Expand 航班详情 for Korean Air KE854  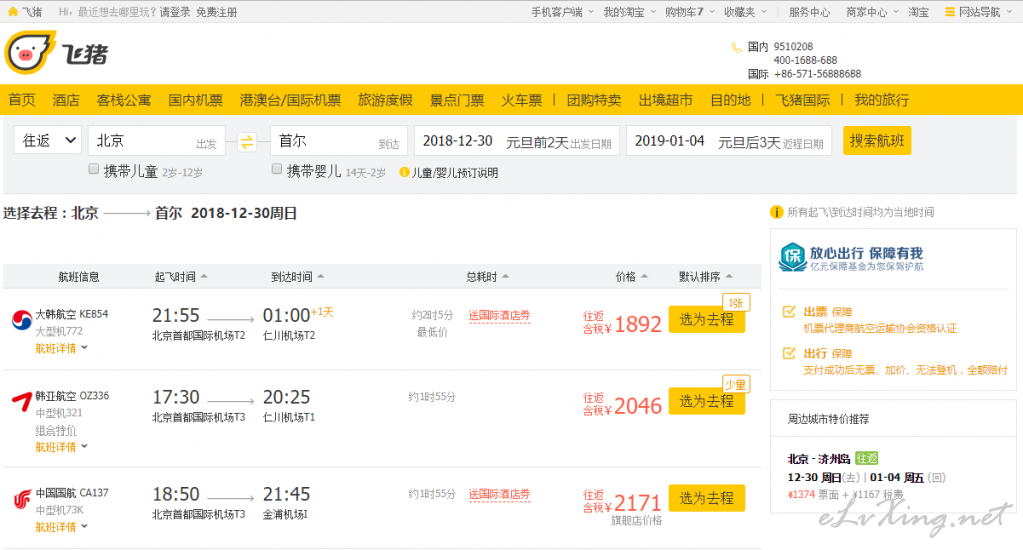click(x=61, y=348)
